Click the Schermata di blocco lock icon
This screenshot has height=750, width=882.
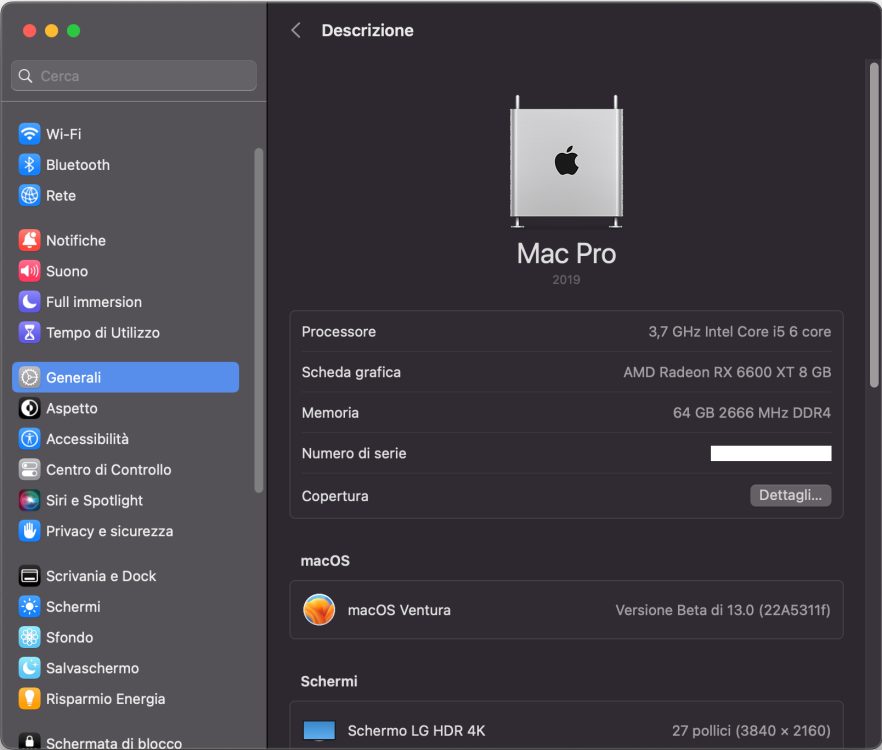click(29, 740)
